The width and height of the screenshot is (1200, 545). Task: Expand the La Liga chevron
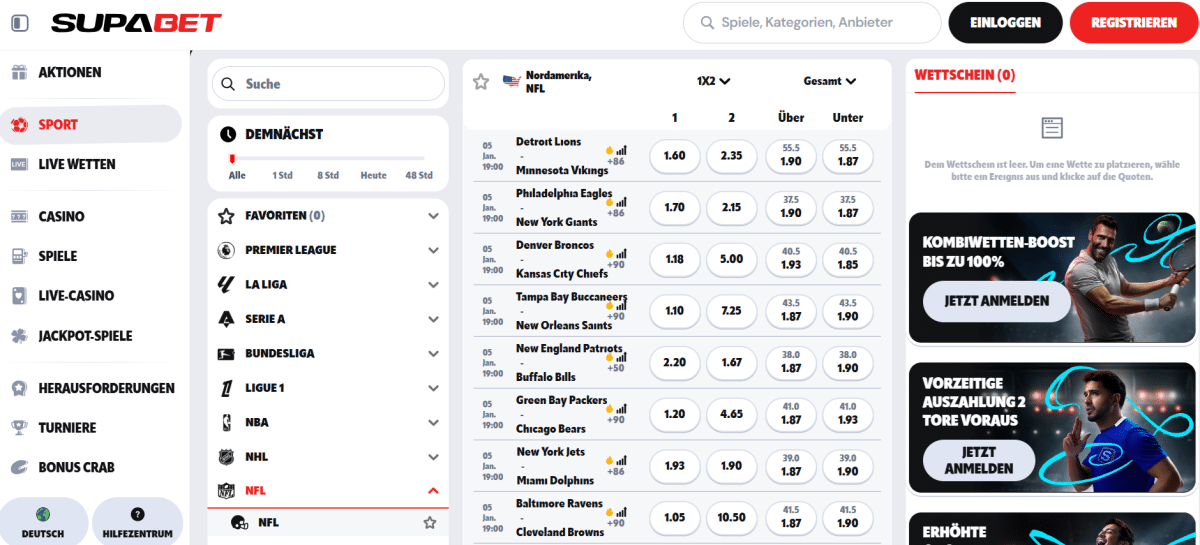[433, 285]
